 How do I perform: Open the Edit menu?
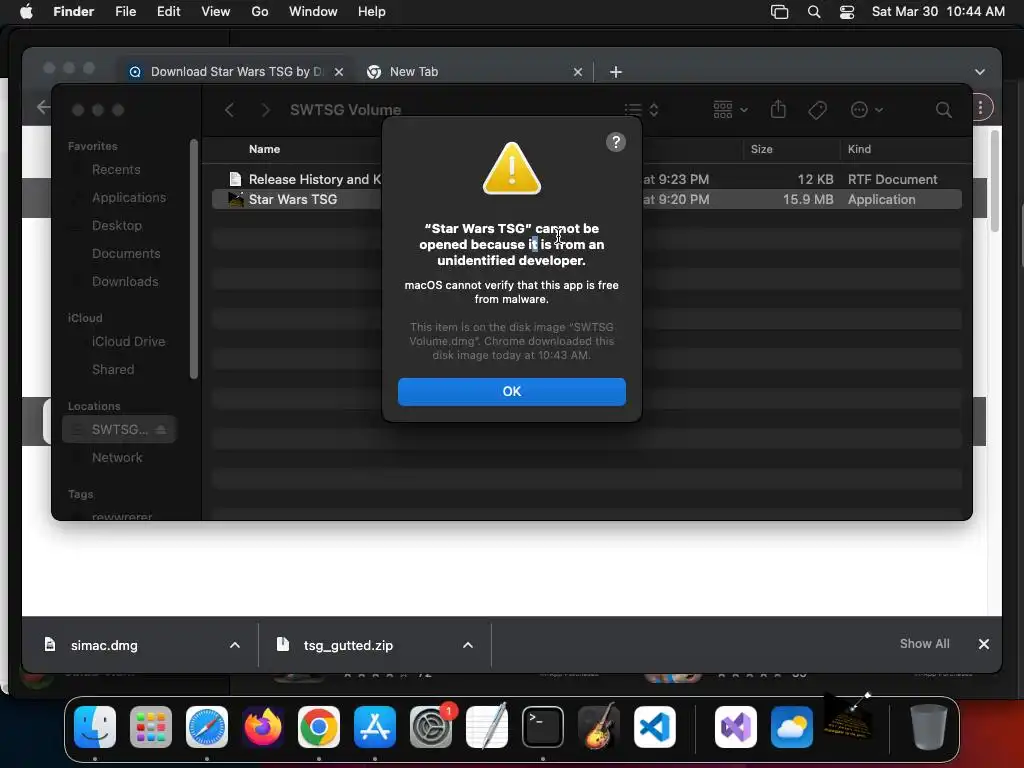168,12
